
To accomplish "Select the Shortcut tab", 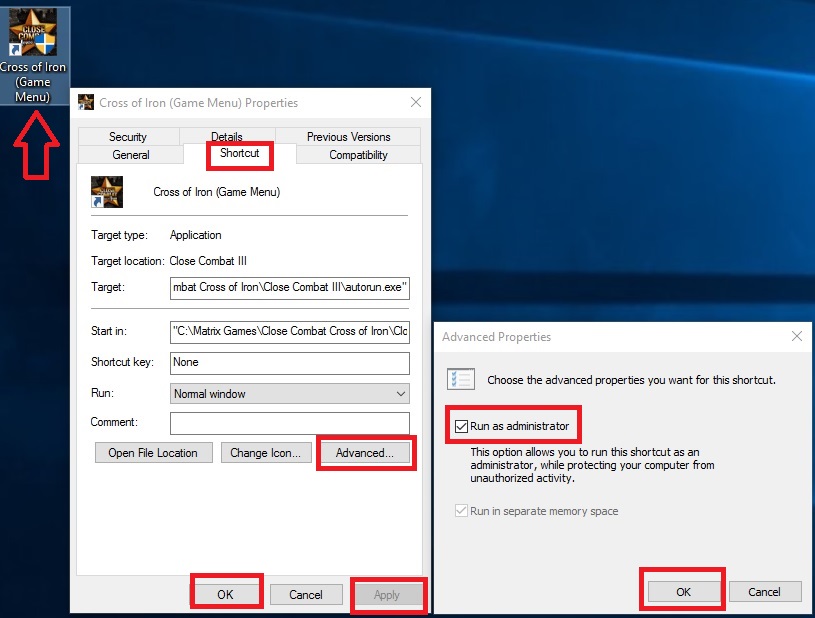I will [239, 153].
